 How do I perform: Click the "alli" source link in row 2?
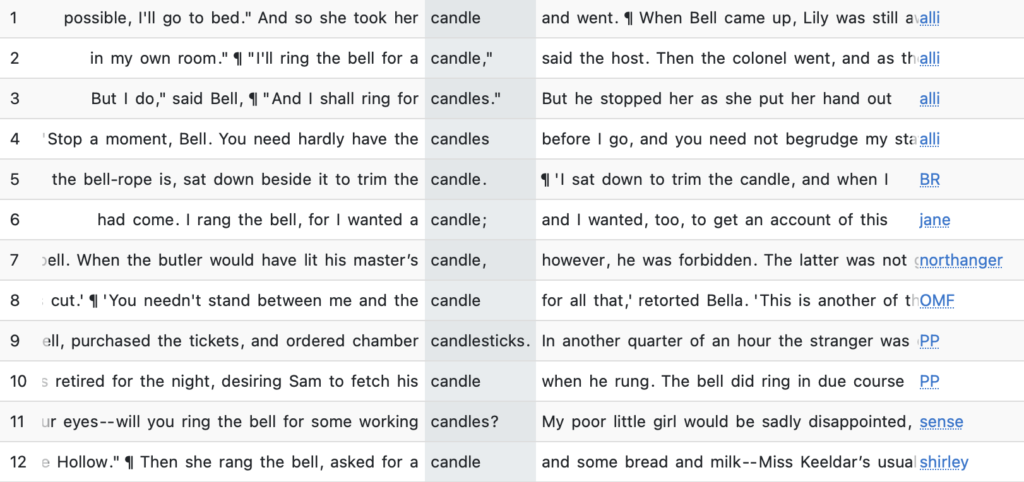click(929, 58)
